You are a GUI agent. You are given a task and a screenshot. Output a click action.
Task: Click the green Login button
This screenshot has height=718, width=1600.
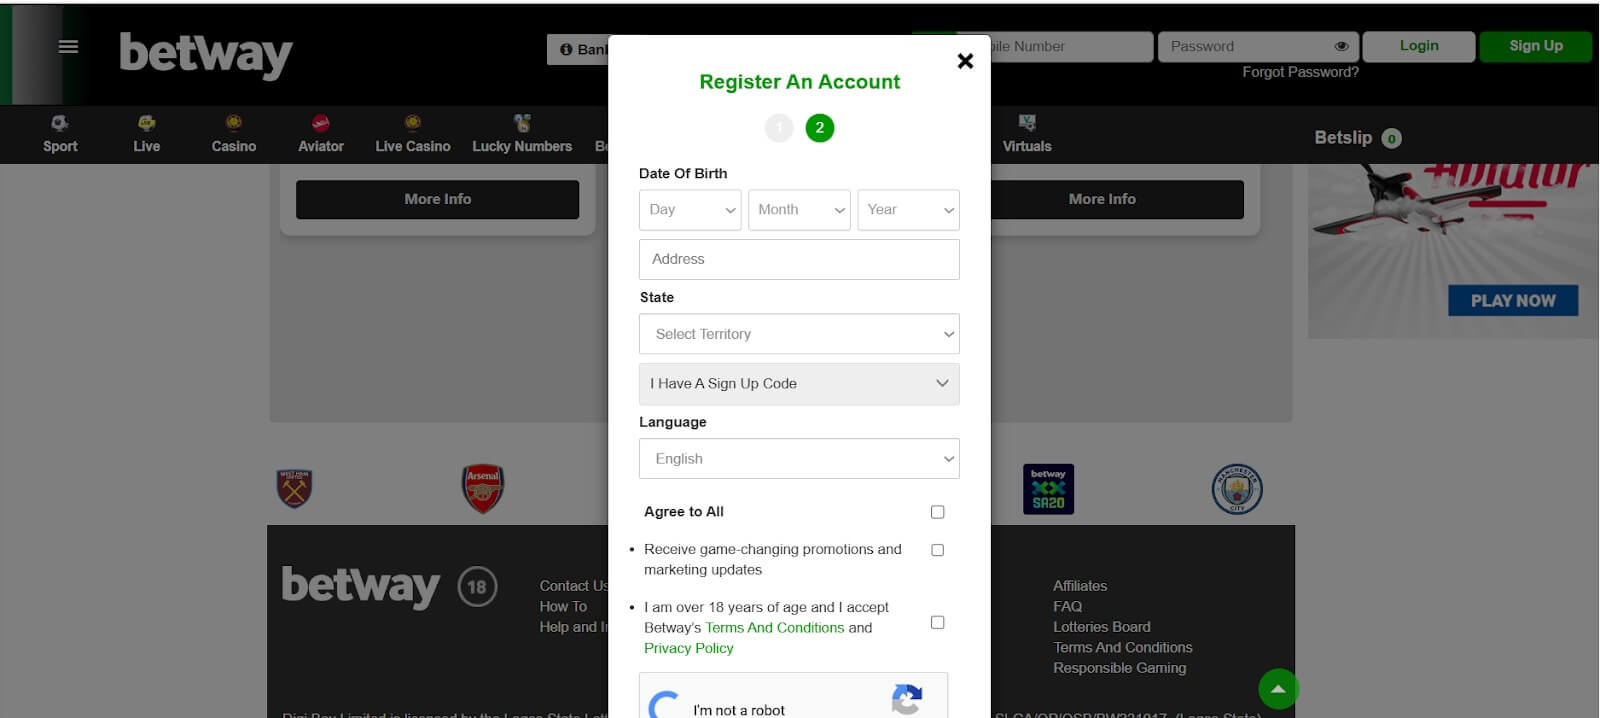pyautogui.click(x=1418, y=46)
